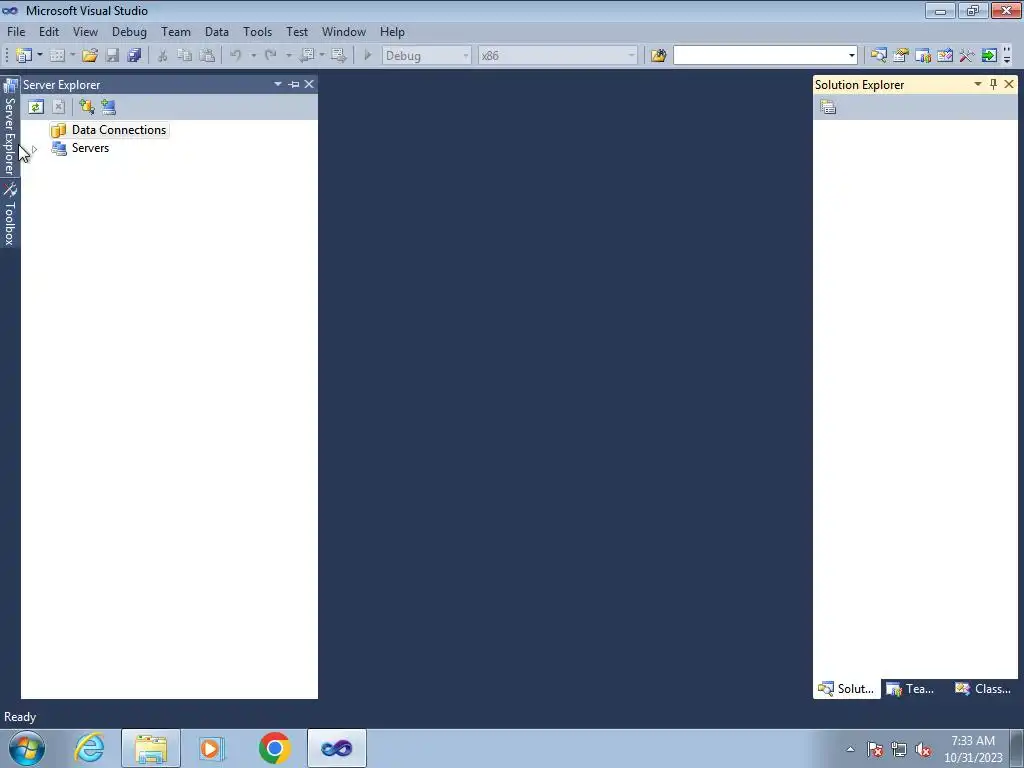Screen dimensions: 1024x768
Task: Open Google Chrome from the taskbar
Action: coord(274,748)
